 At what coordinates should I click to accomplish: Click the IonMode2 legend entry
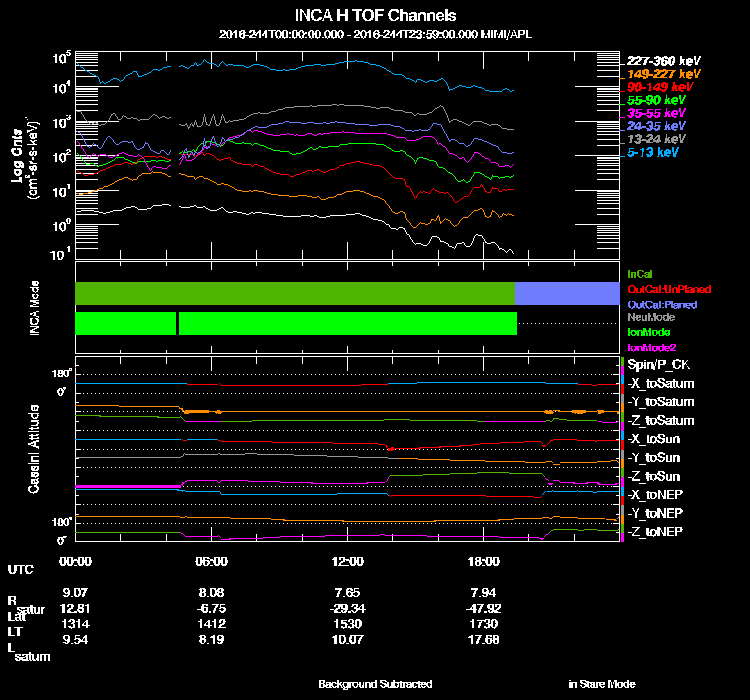click(x=651, y=347)
